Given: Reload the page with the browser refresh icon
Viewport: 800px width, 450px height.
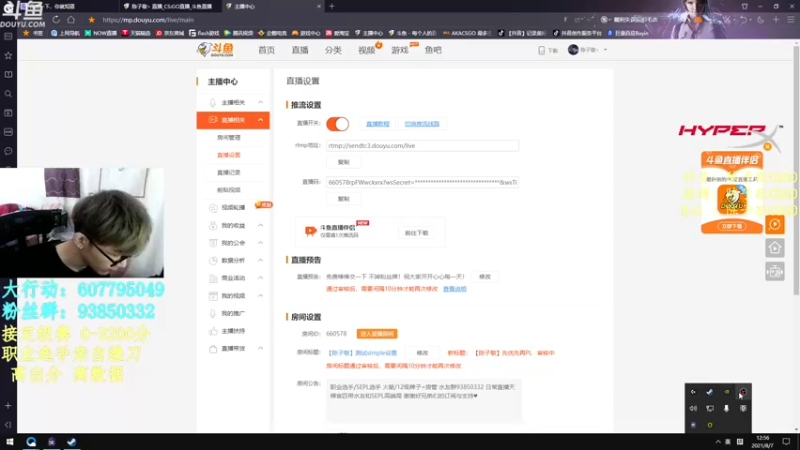Looking at the screenshot, I should tap(56, 20).
